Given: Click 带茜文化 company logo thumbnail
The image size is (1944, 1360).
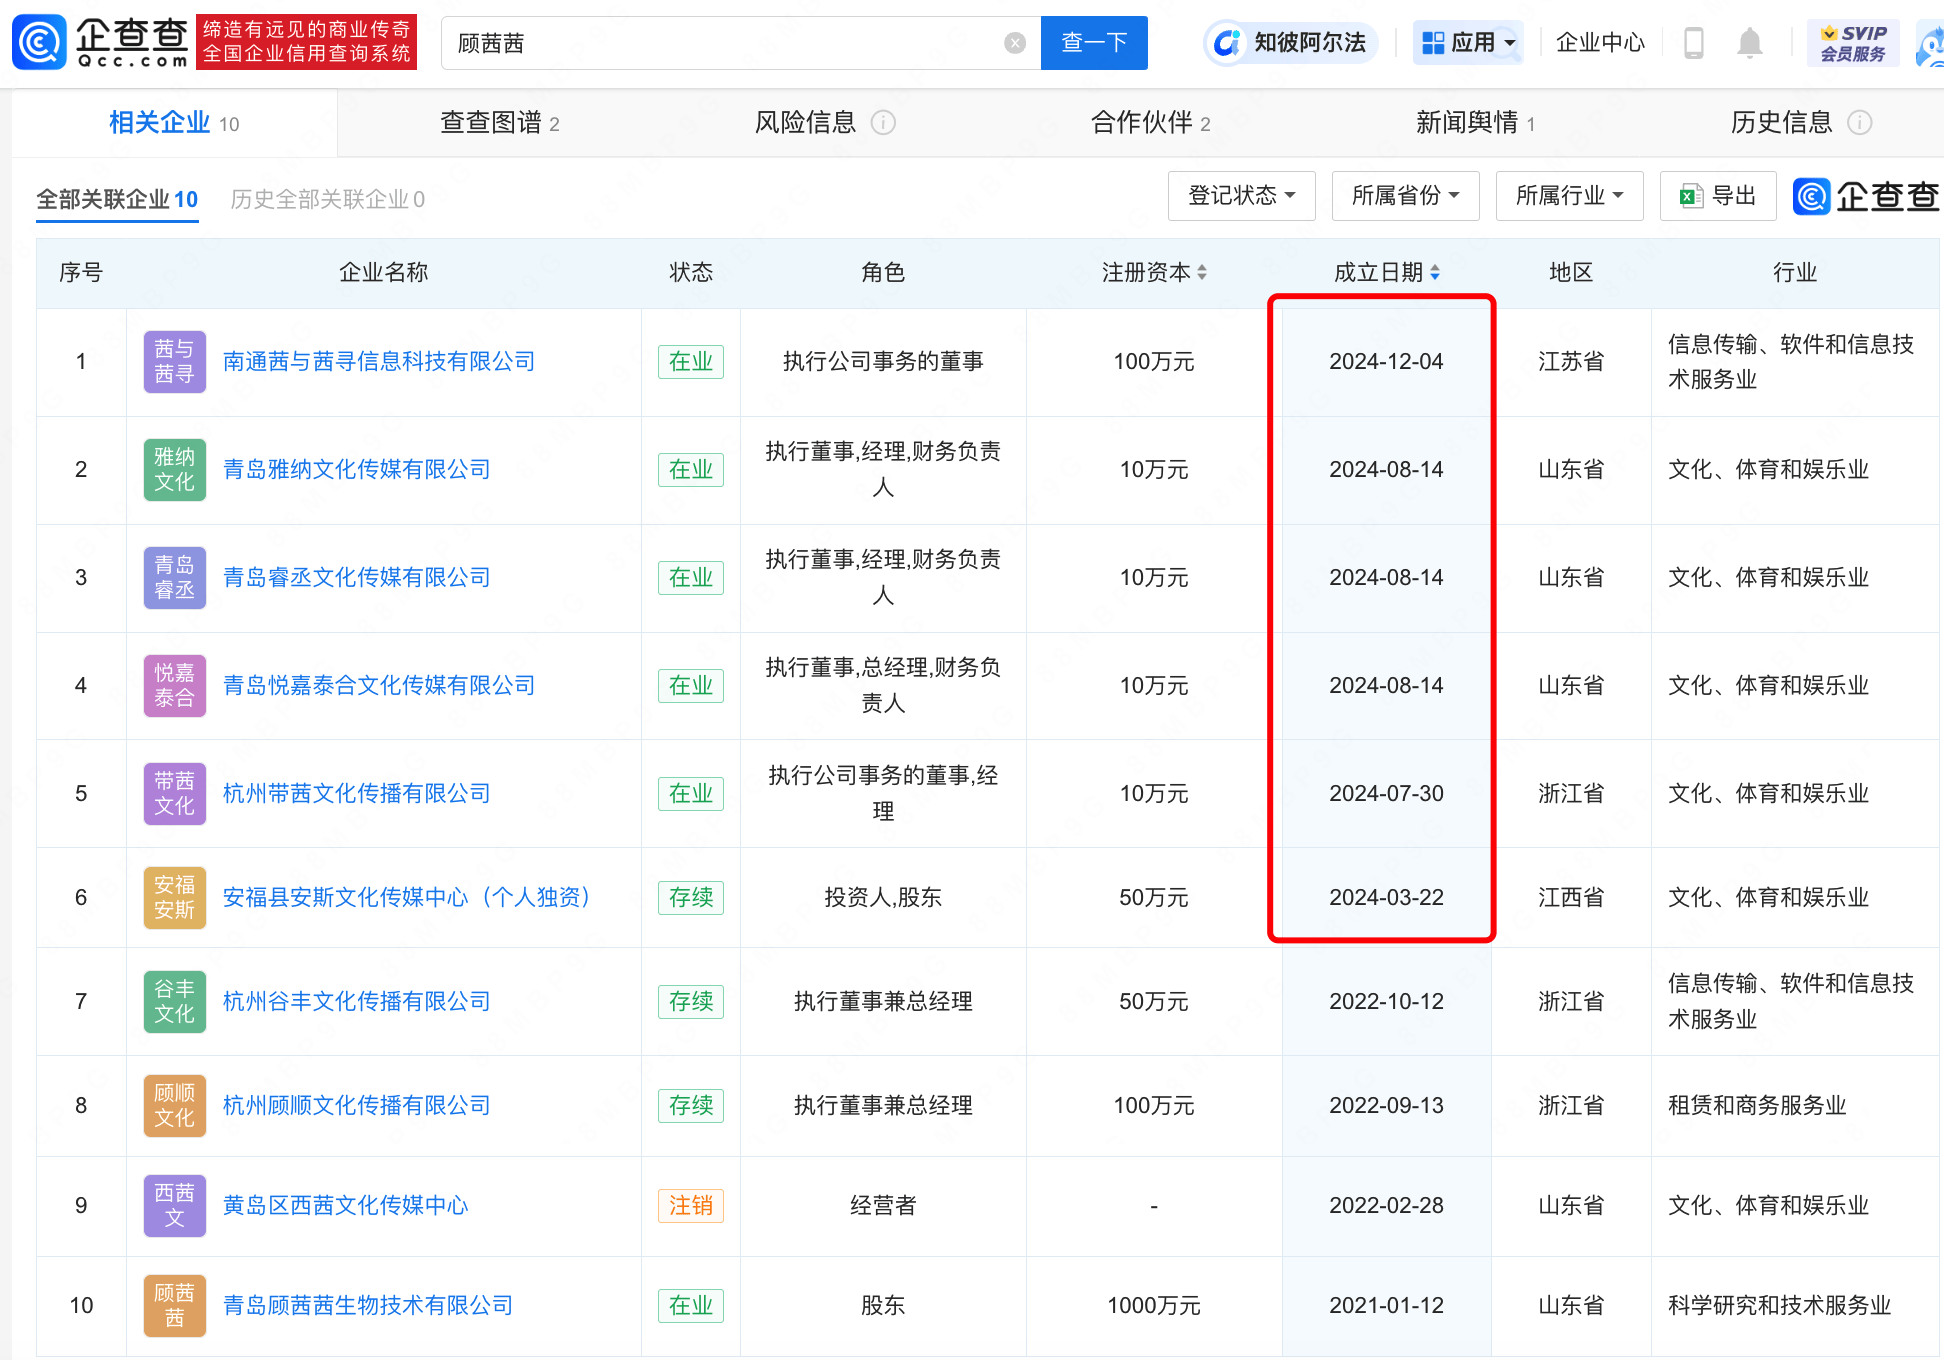Looking at the screenshot, I should pos(175,794).
